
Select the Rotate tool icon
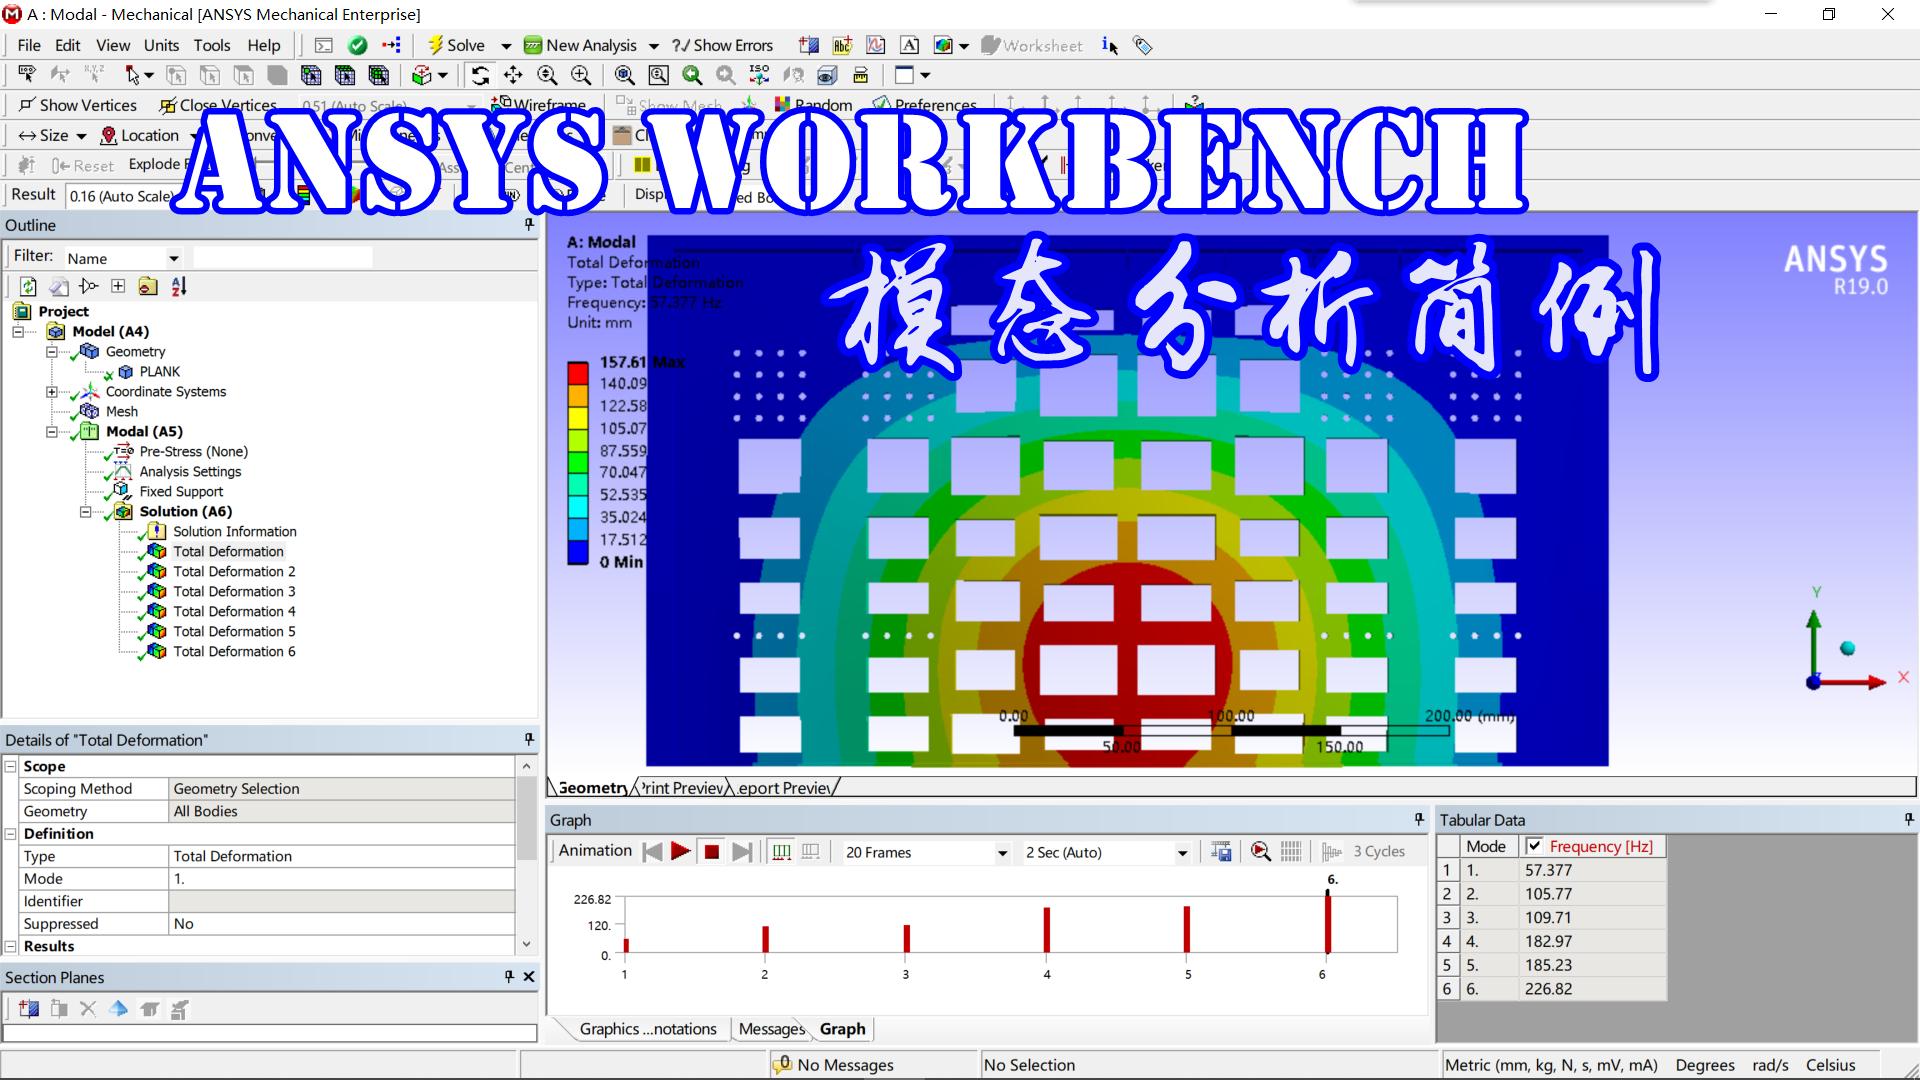pyautogui.click(x=481, y=75)
